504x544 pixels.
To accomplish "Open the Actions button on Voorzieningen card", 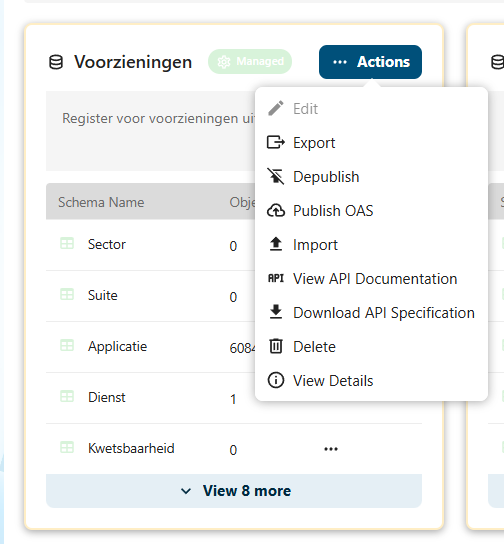I will [370, 62].
